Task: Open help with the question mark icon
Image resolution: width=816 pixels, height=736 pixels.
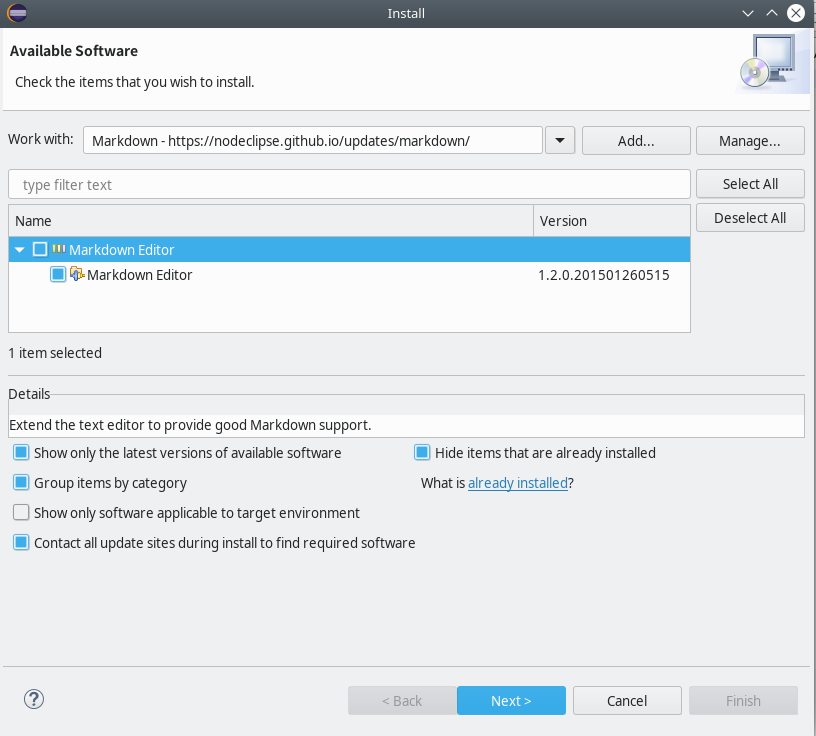Action: (34, 699)
